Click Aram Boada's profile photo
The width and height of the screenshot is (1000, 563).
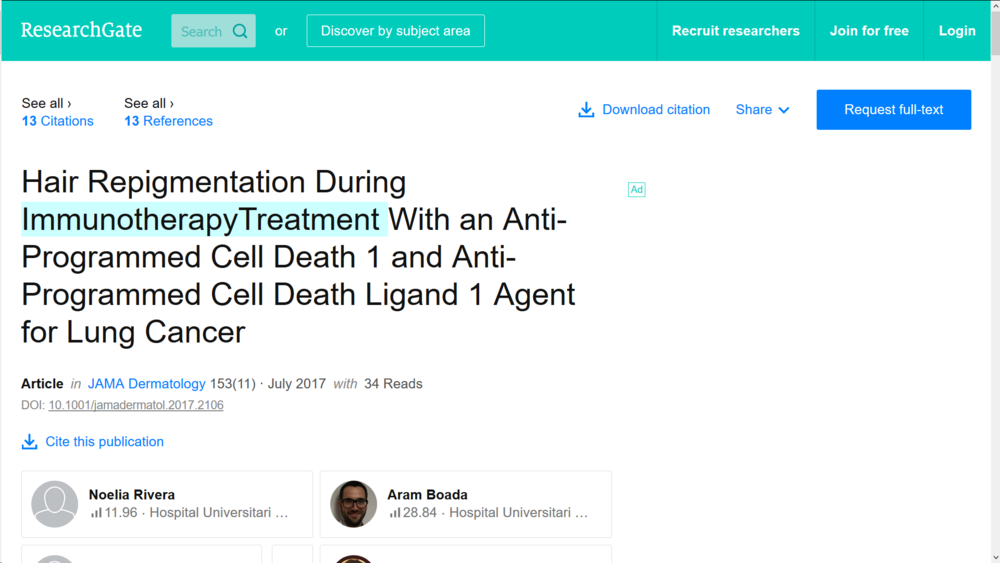coord(354,504)
